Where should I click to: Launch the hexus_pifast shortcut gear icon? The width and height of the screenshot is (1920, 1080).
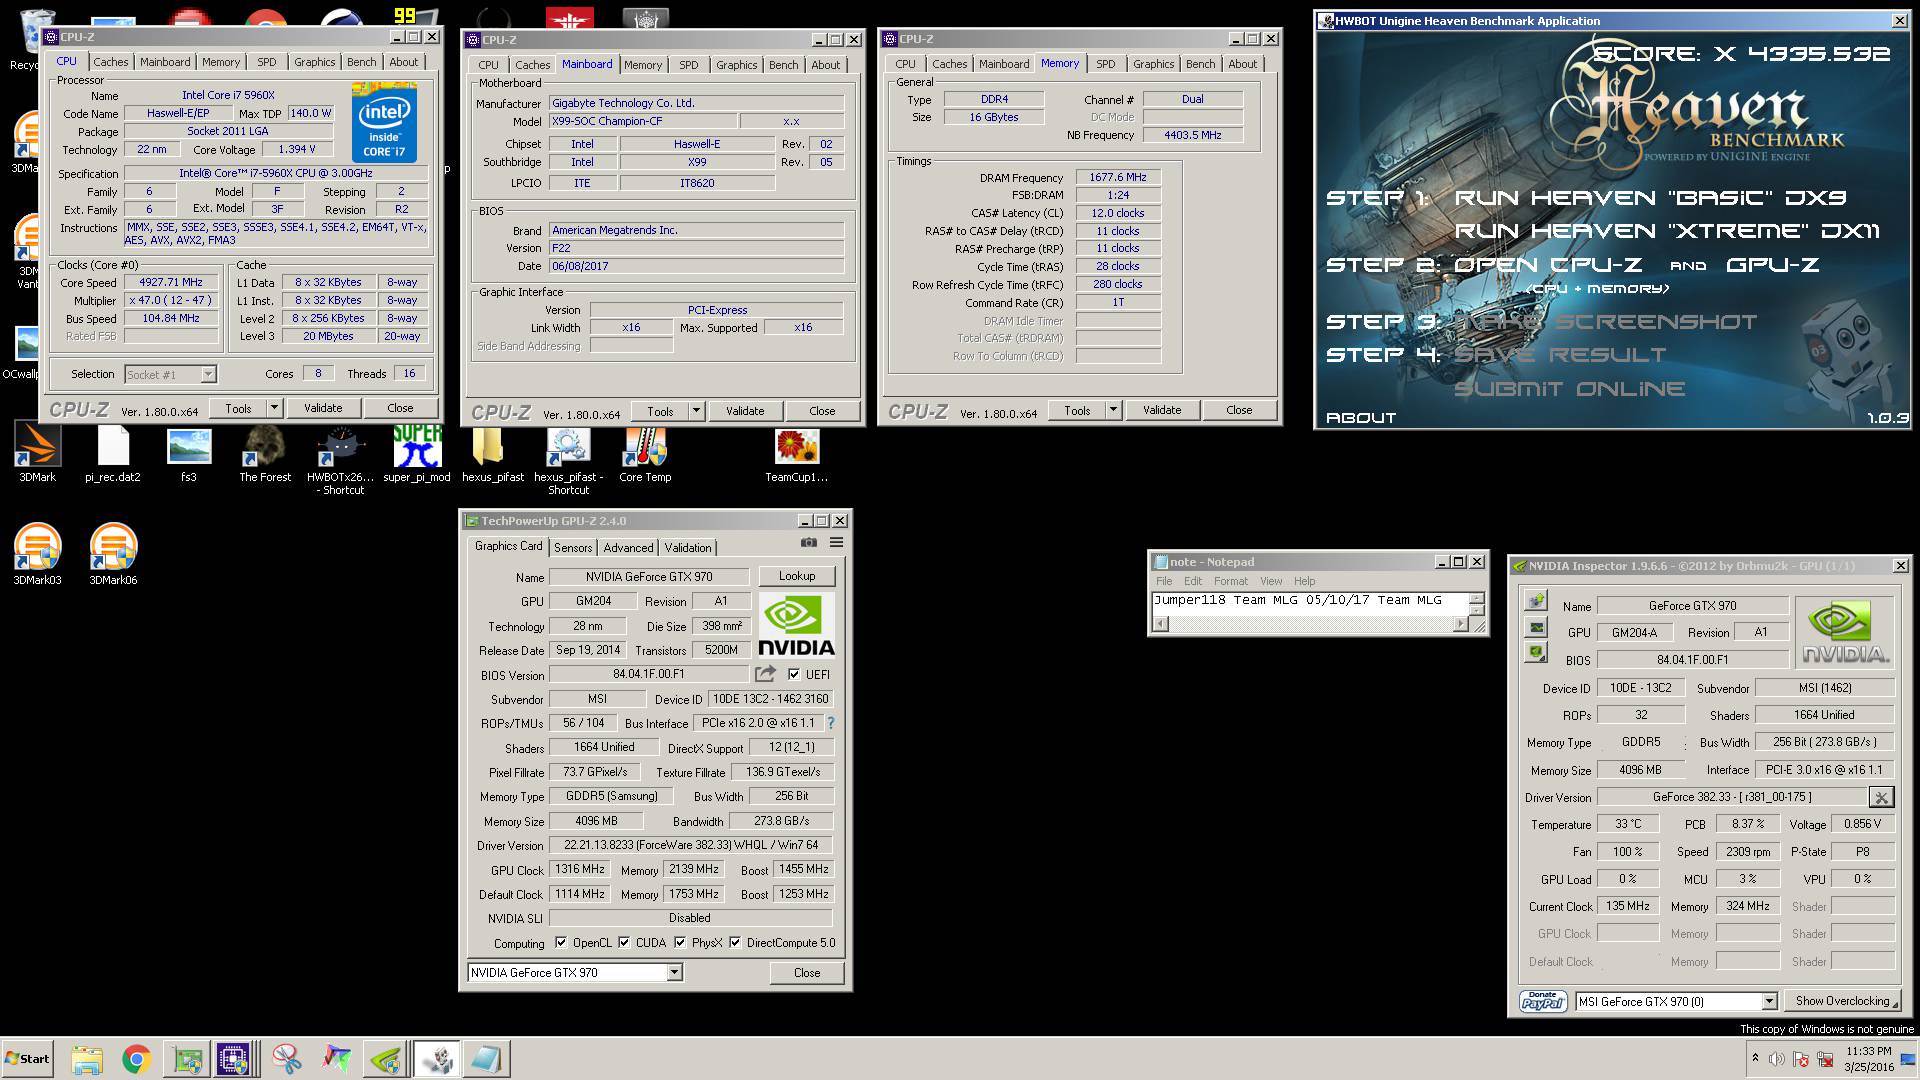click(x=568, y=458)
